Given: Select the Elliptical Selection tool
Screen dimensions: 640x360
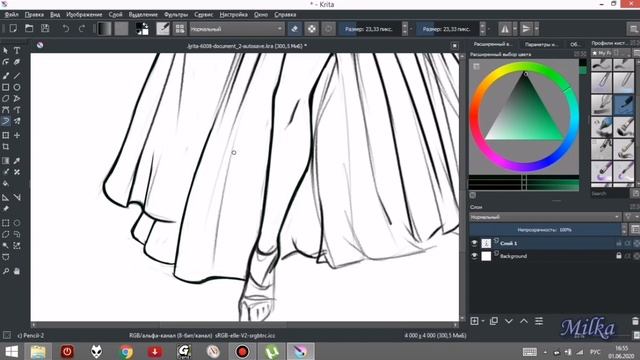Looking at the screenshot, I should pyautogui.click(x=17, y=223).
